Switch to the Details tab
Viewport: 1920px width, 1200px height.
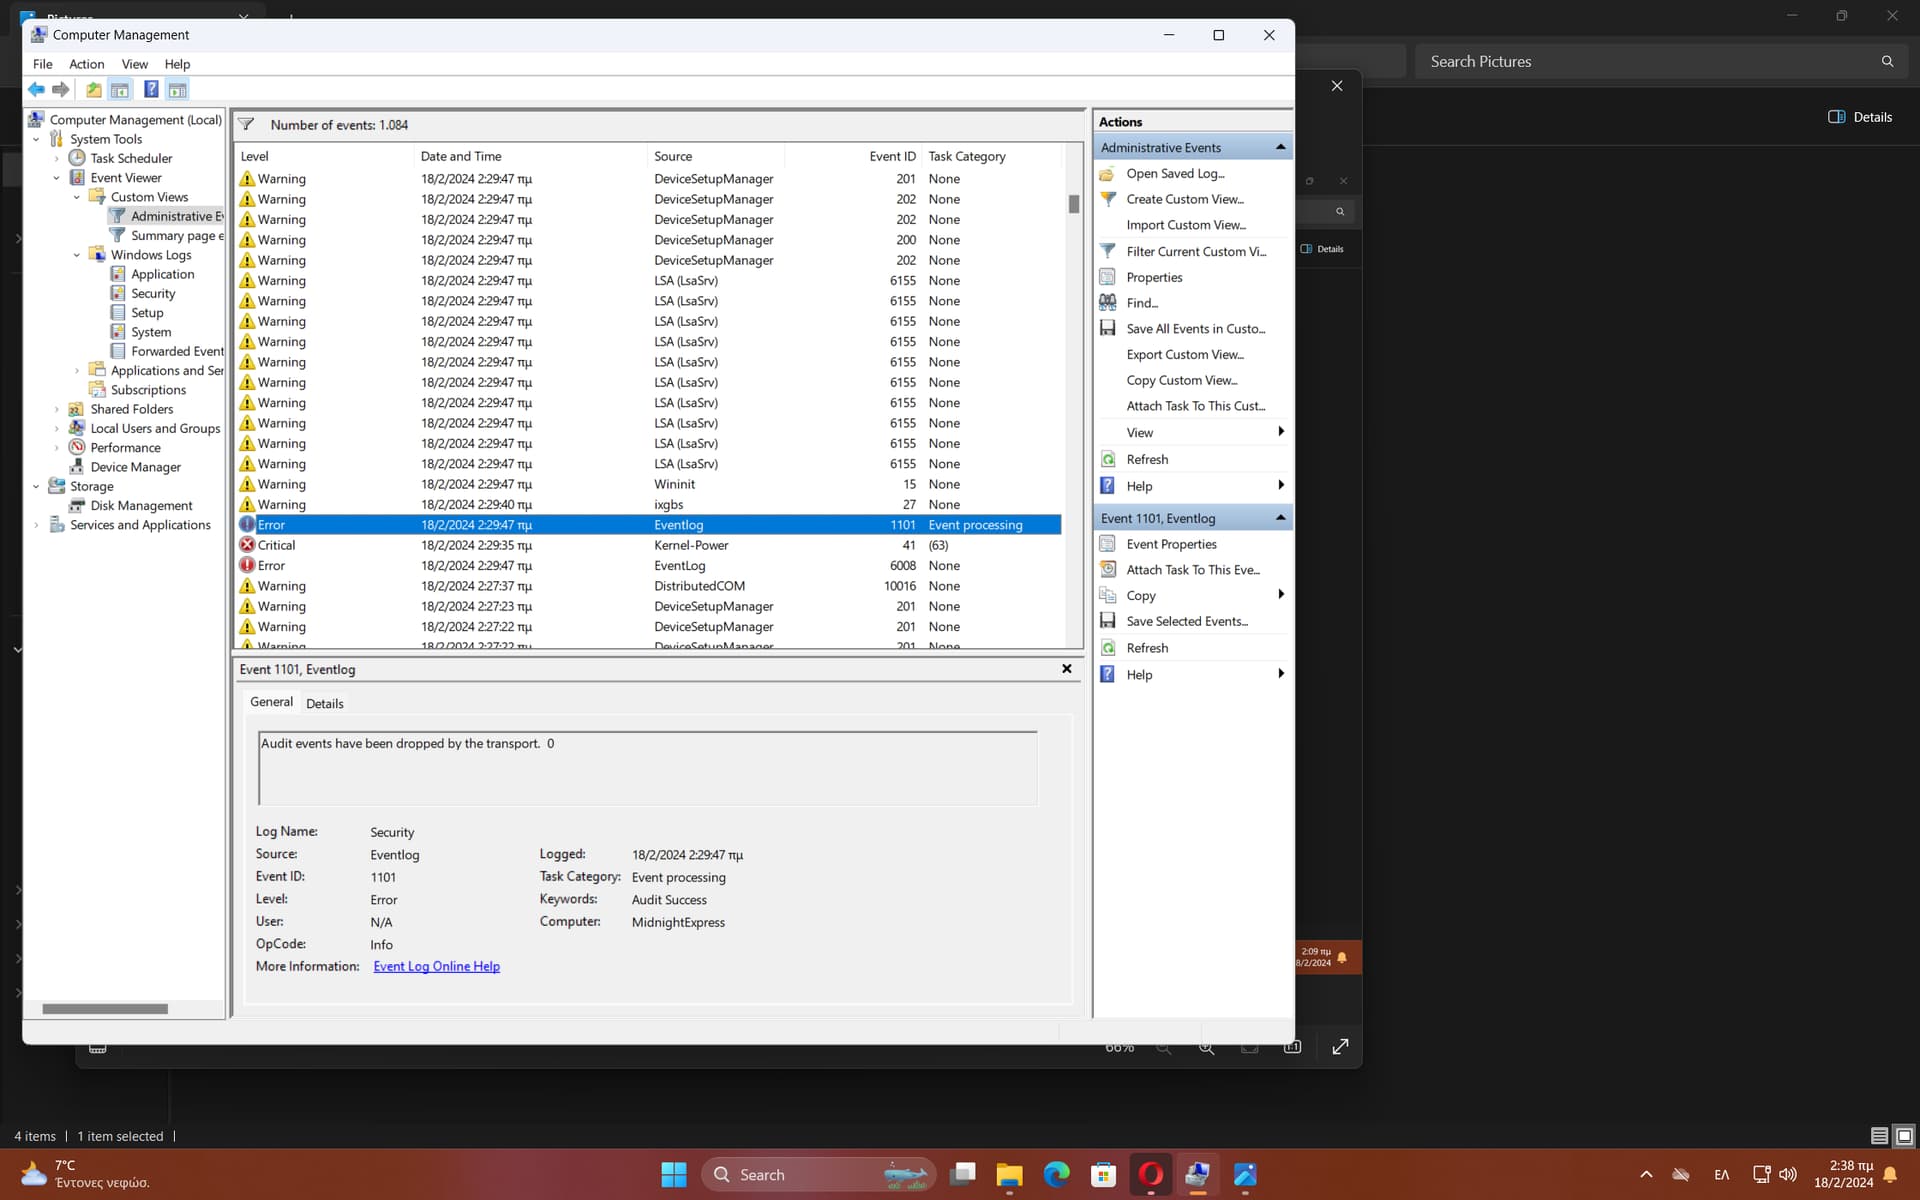[324, 703]
